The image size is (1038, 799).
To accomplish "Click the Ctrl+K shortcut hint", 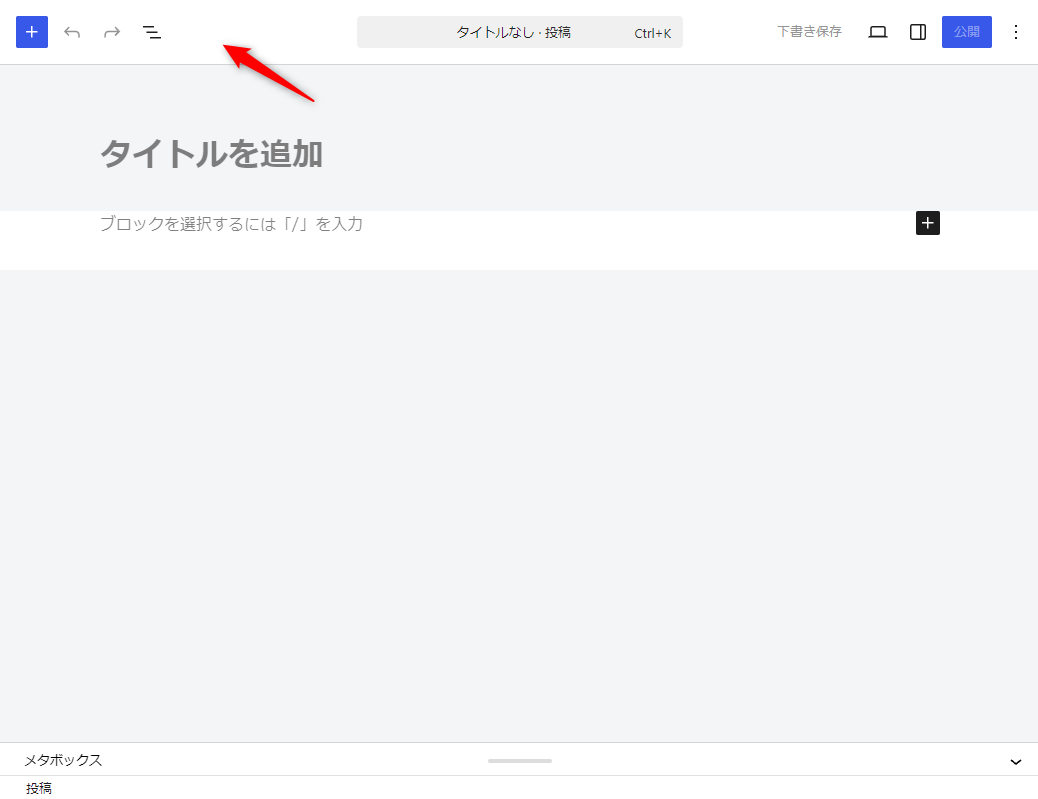I will (x=652, y=33).
